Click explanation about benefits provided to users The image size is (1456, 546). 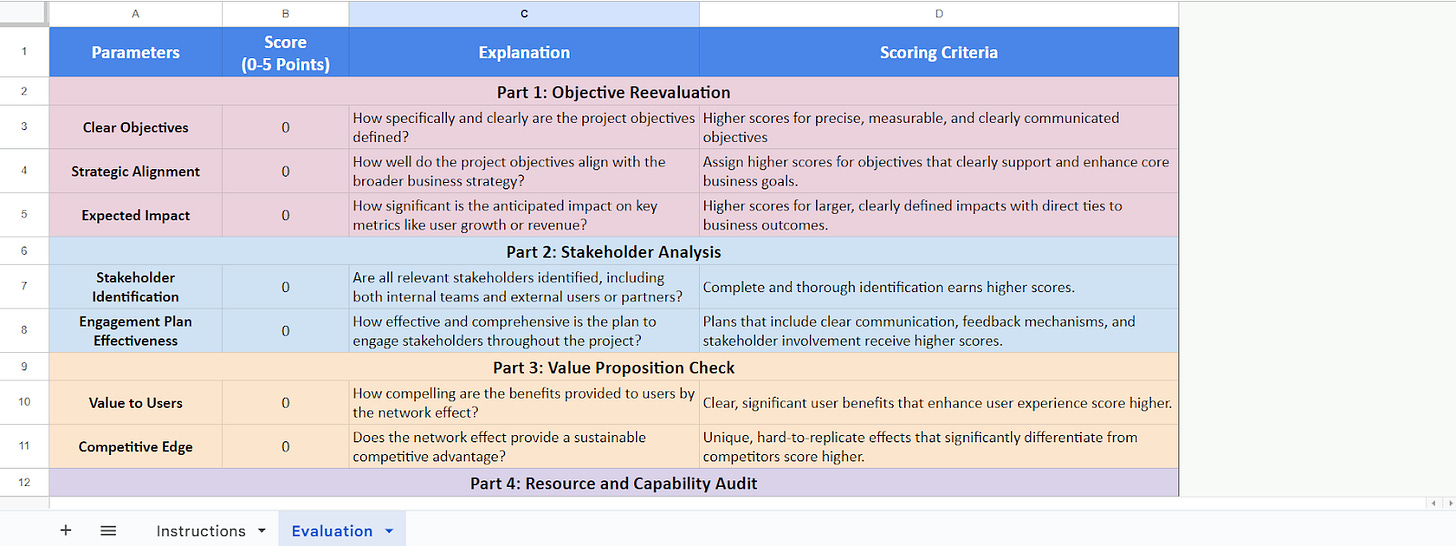point(524,403)
